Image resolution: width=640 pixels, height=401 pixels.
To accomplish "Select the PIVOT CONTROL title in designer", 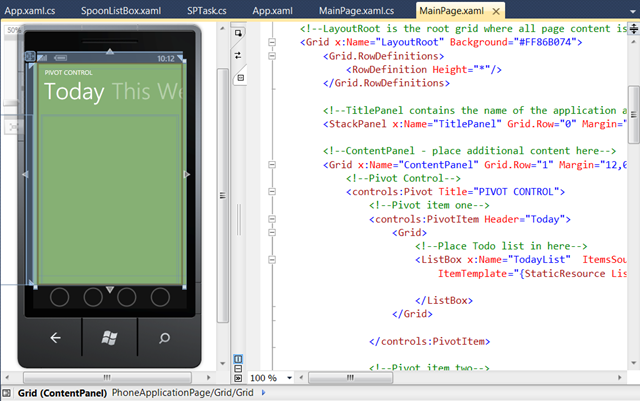I will click(x=68, y=73).
